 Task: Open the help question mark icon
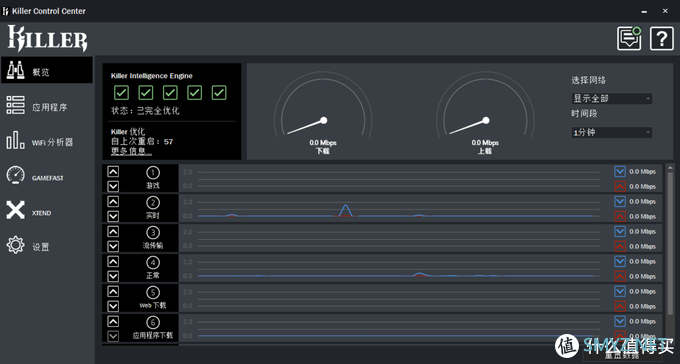662,39
